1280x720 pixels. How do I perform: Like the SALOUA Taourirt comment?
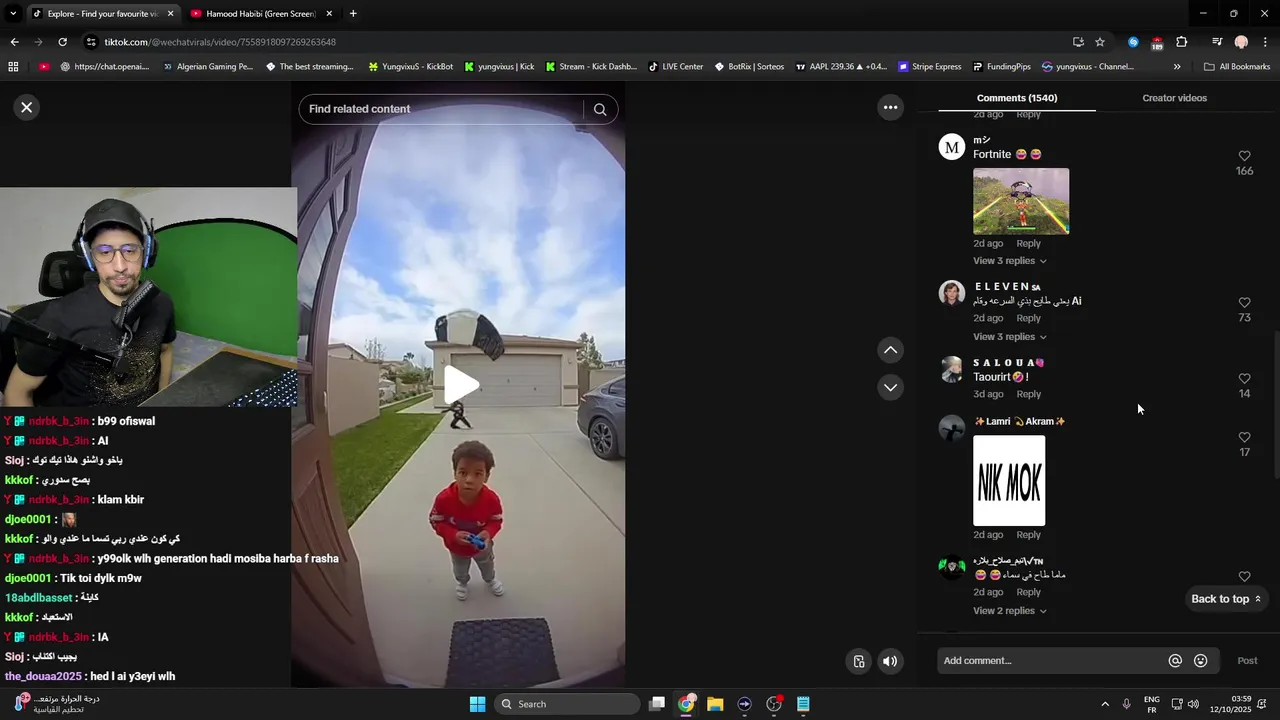1244,378
